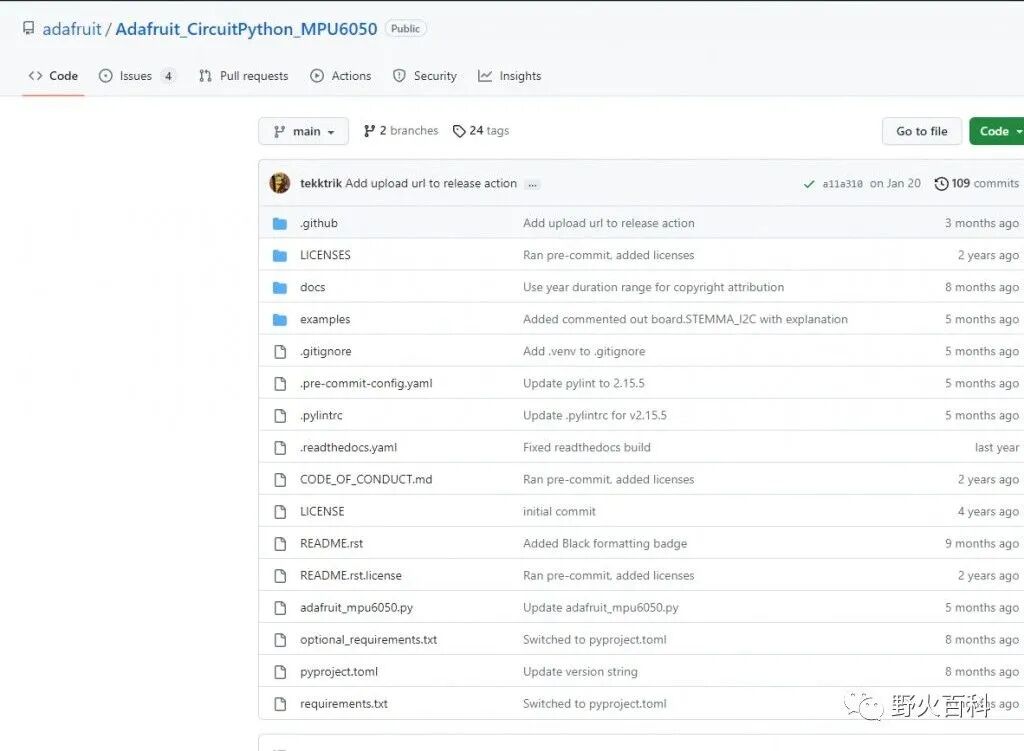Image resolution: width=1024 pixels, height=751 pixels.
Task: Open 'initial commit' message link
Action: tap(559, 511)
